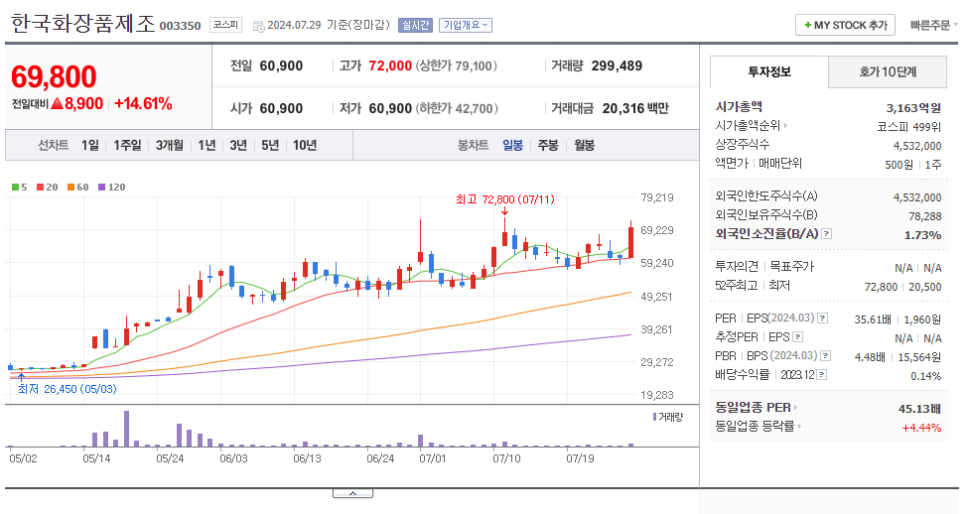This screenshot has height=514, width=966.
Task: Click the purple 120-day moving average swatch
Action: coord(102,187)
